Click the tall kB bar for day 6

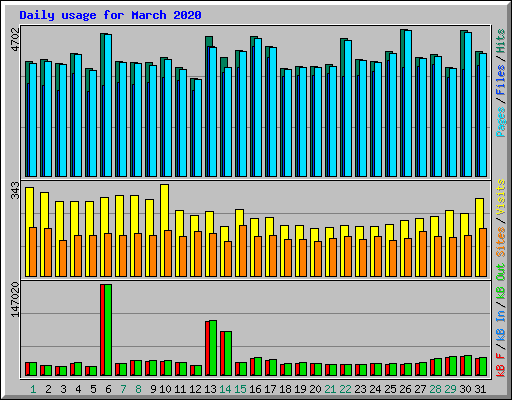tap(106, 330)
